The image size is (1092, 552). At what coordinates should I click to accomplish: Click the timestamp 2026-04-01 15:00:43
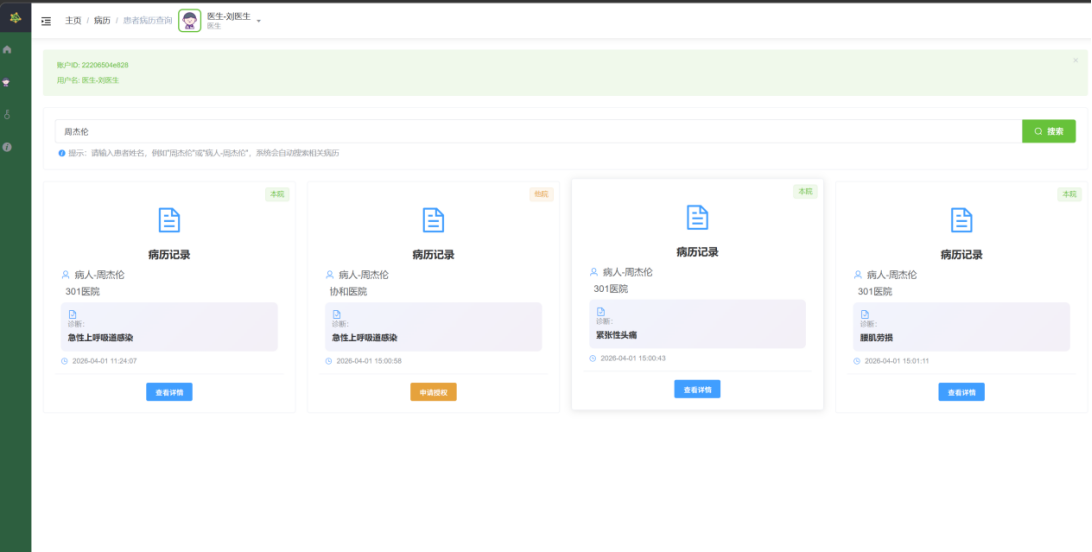(x=633, y=358)
